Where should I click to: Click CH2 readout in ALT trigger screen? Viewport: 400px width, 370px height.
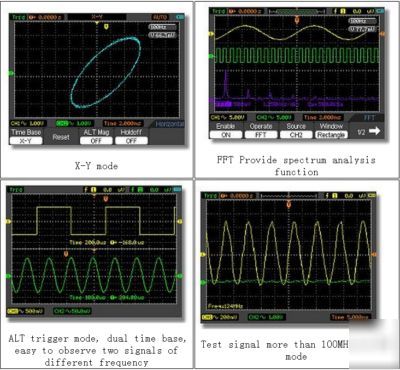pyautogui.click(x=72, y=311)
